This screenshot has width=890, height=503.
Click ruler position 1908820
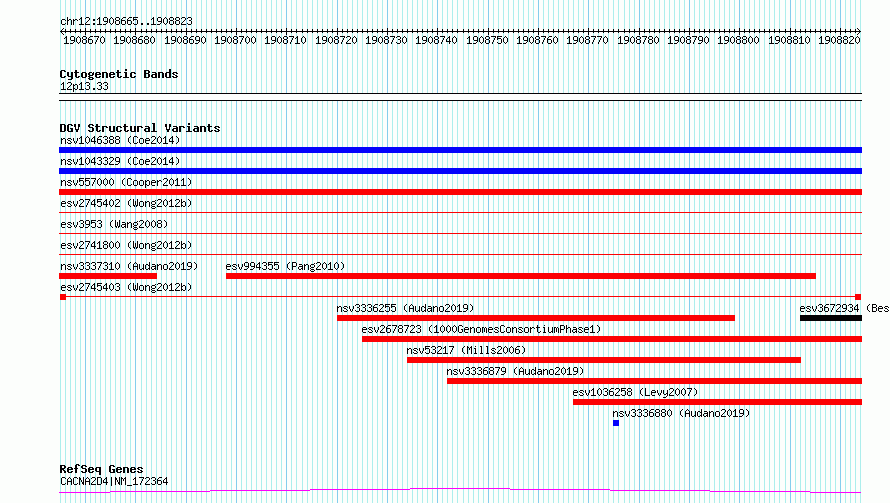click(839, 40)
